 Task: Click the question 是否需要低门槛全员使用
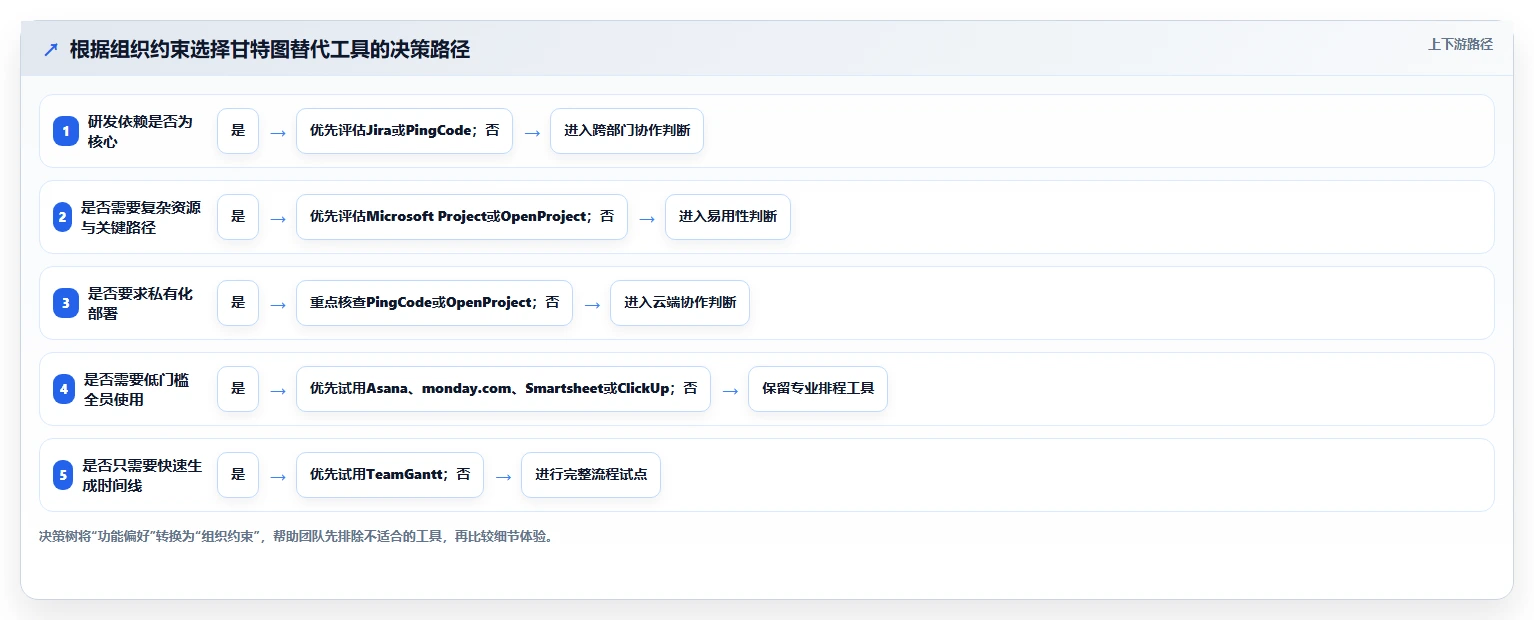pos(137,389)
